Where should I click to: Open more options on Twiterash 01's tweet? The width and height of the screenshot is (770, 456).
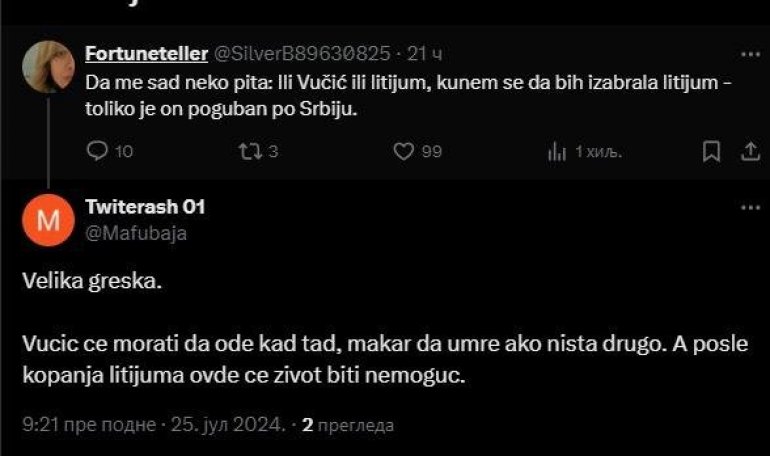[749, 207]
